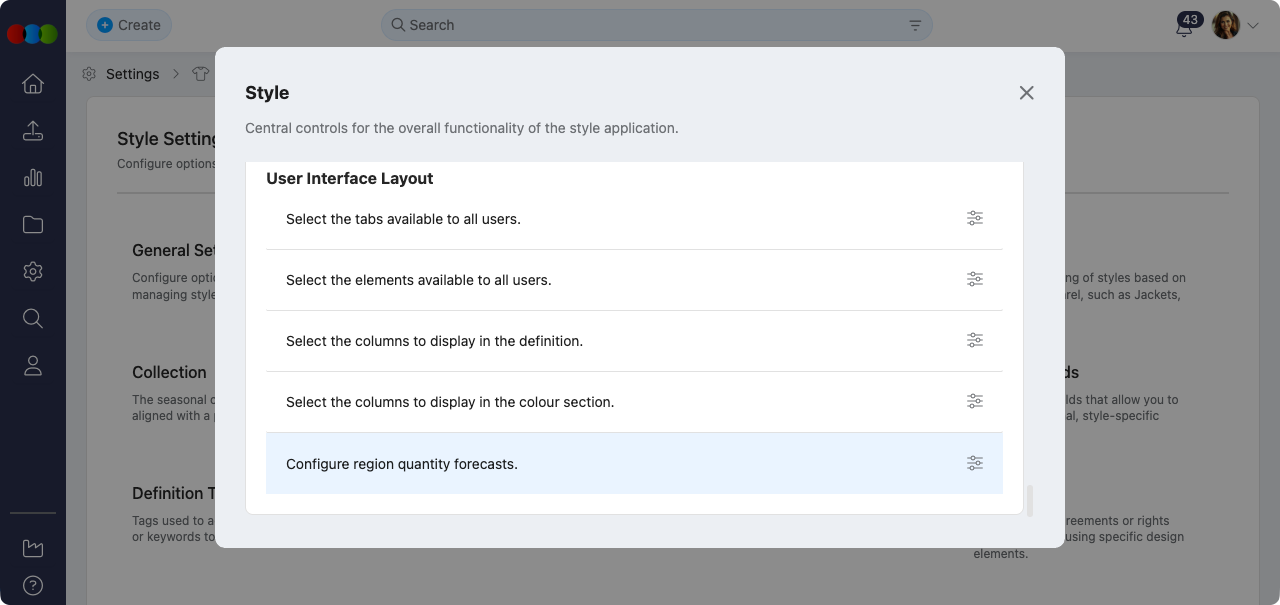Open region quantity forecasts configuration icon
This screenshot has height=605, width=1280.
point(974,463)
